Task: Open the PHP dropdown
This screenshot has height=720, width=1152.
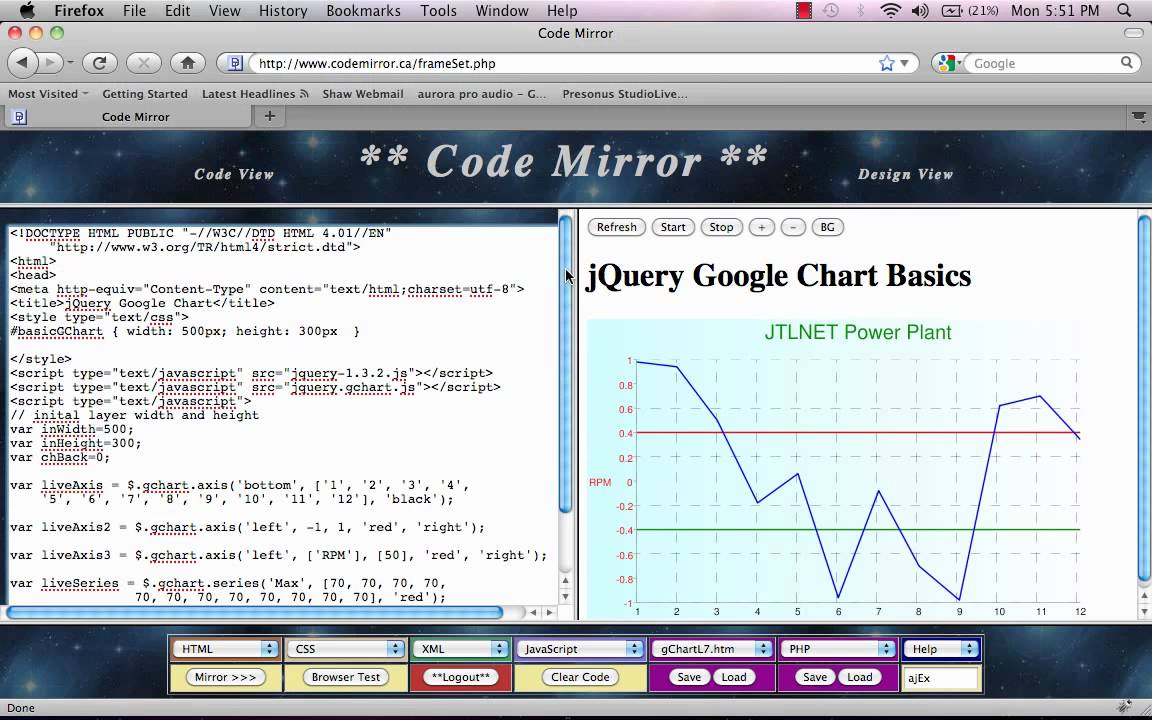Action: [837, 649]
